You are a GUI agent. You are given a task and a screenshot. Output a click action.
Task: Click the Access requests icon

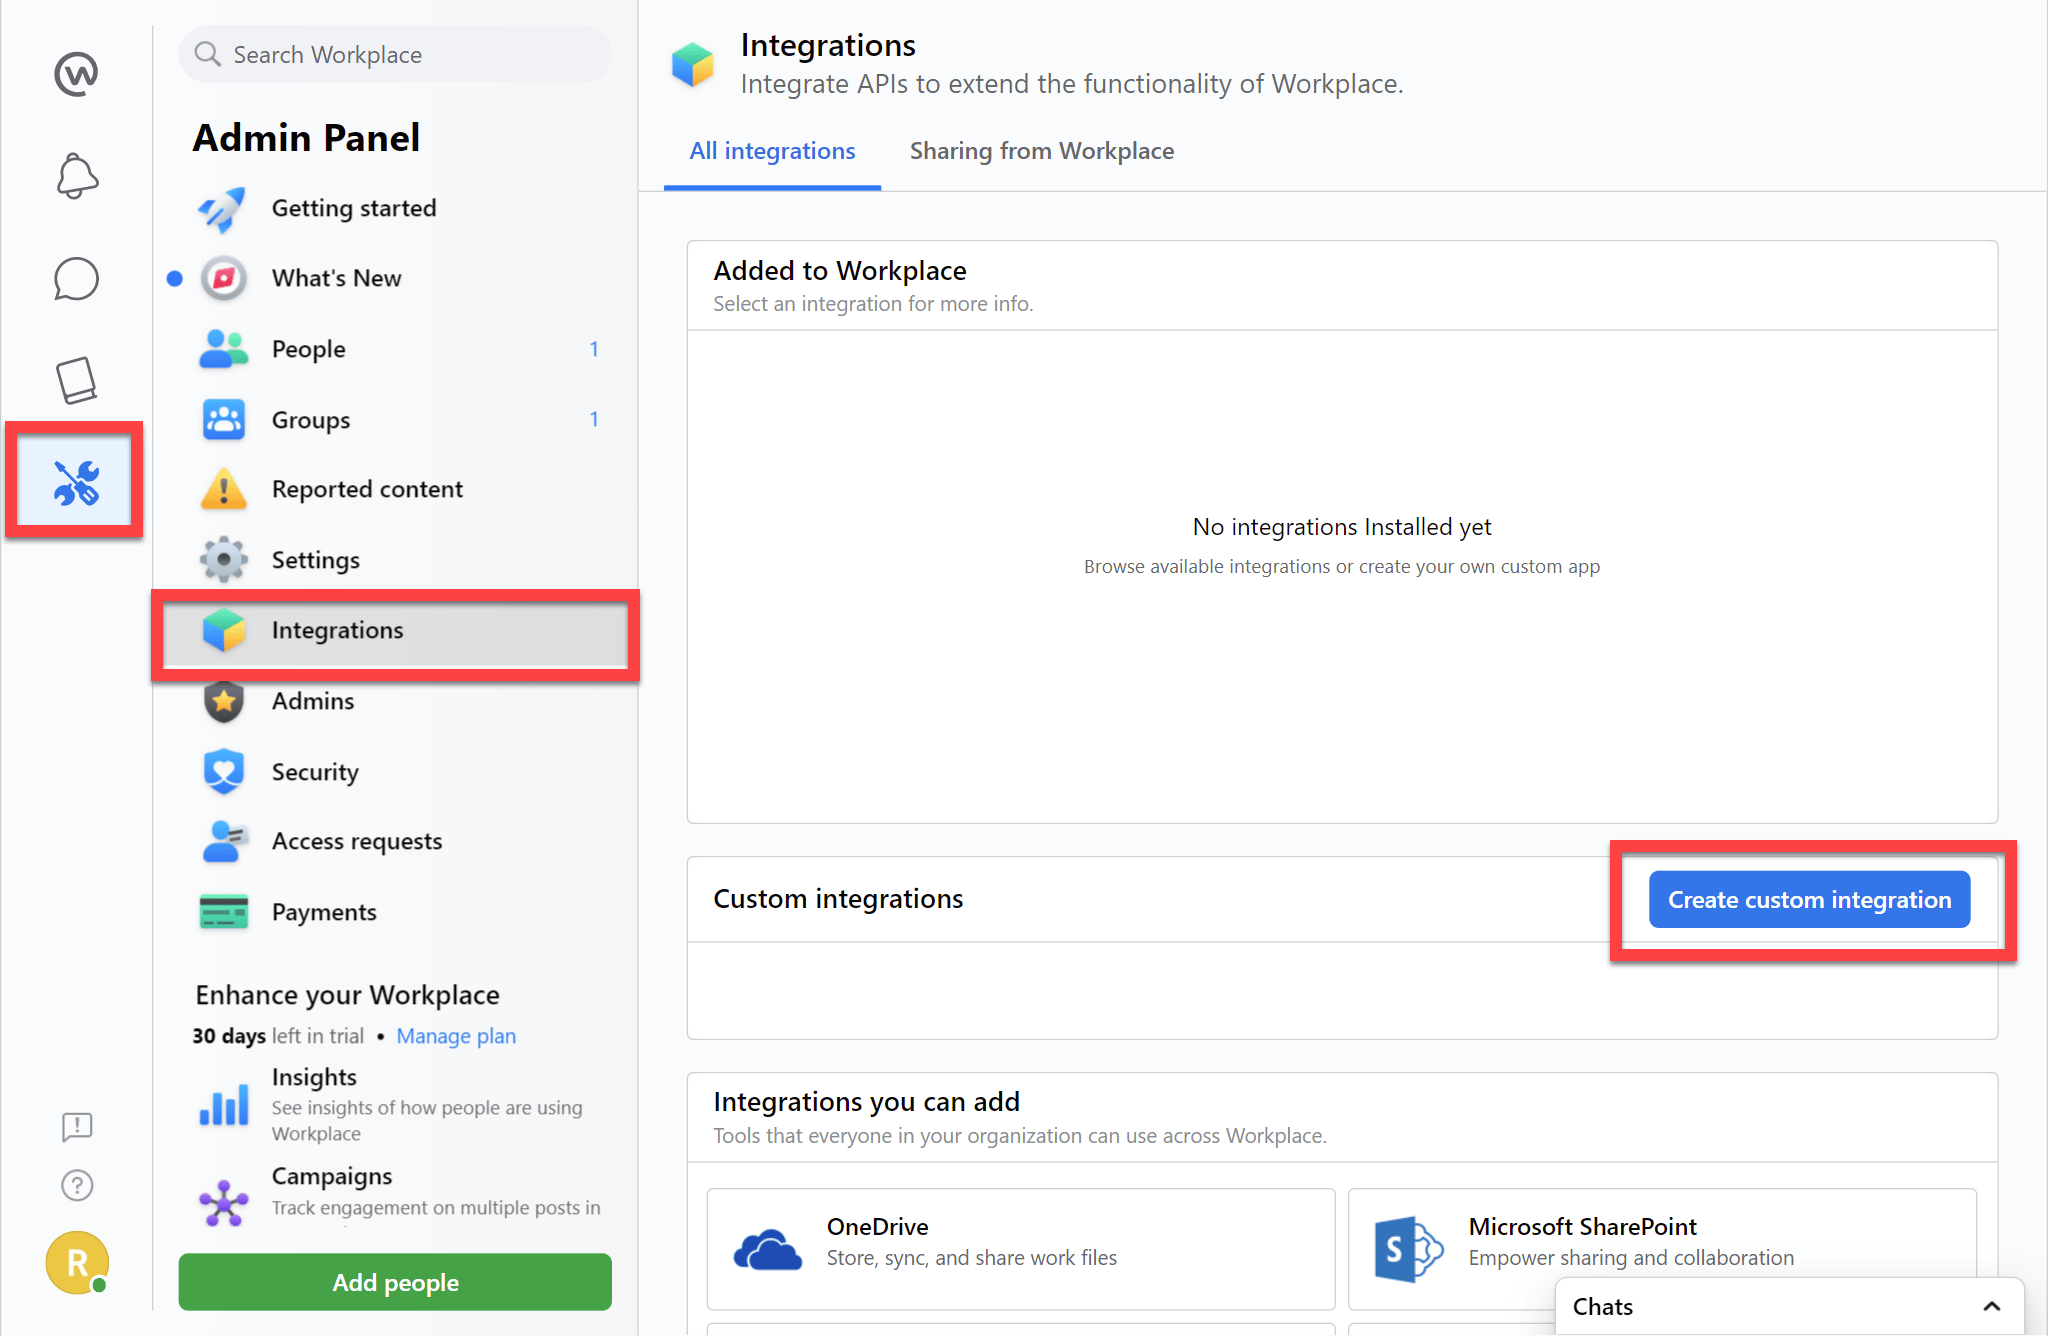click(224, 842)
